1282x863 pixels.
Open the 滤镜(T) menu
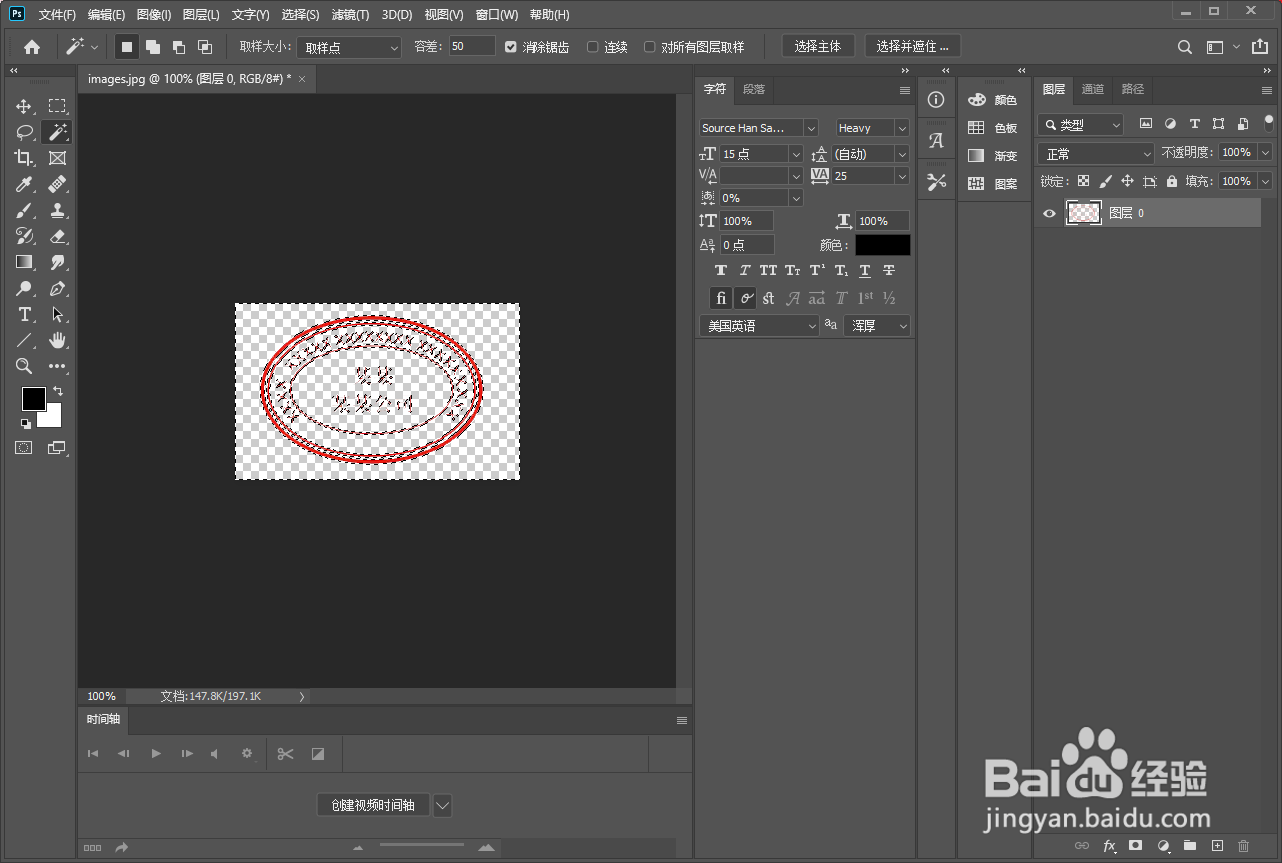[350, 15]
